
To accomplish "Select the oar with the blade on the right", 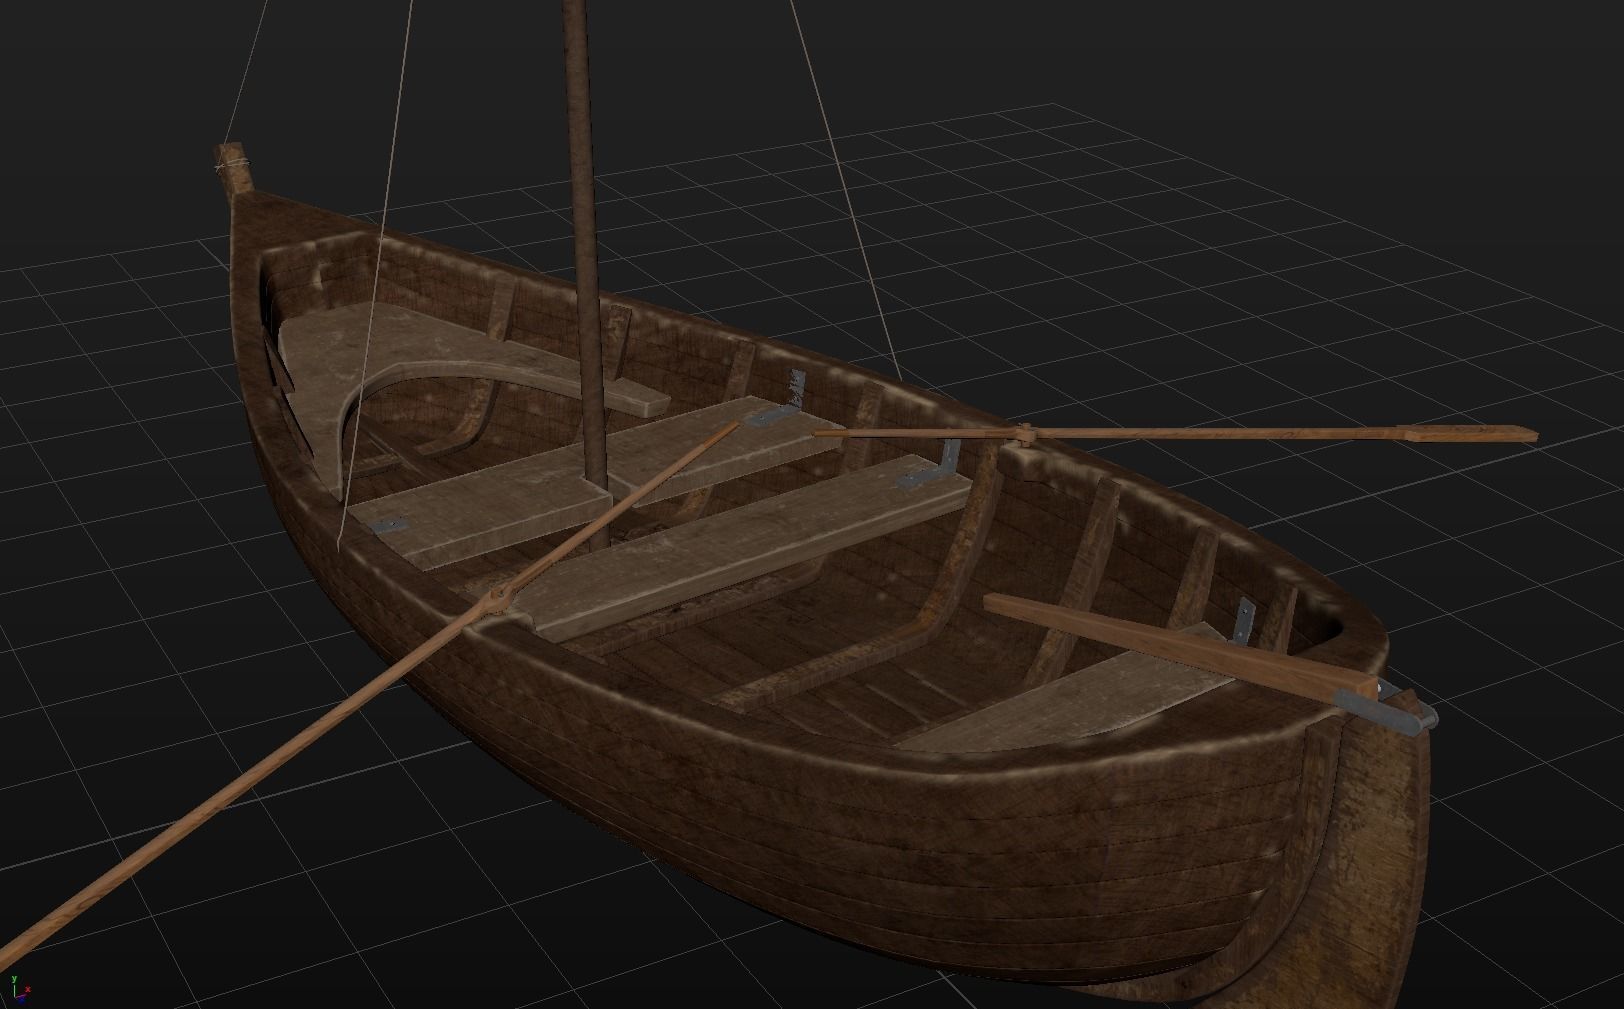I will point(1175,433).
